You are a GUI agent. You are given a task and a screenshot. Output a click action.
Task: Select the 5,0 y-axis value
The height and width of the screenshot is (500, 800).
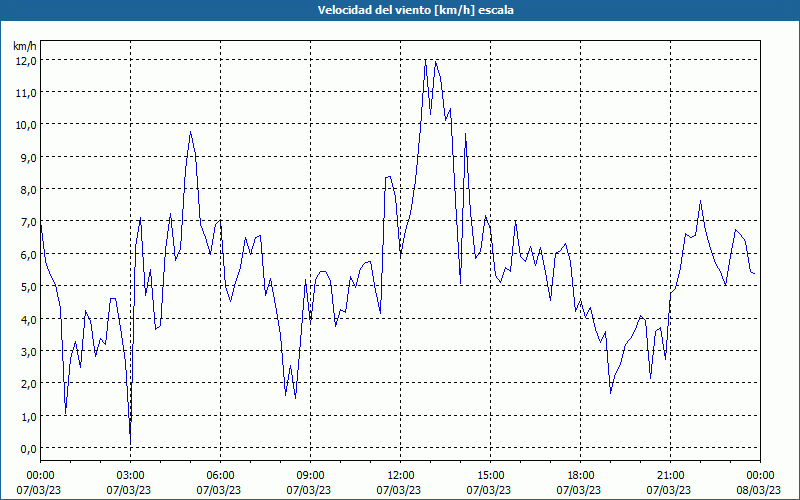[28, 287]
